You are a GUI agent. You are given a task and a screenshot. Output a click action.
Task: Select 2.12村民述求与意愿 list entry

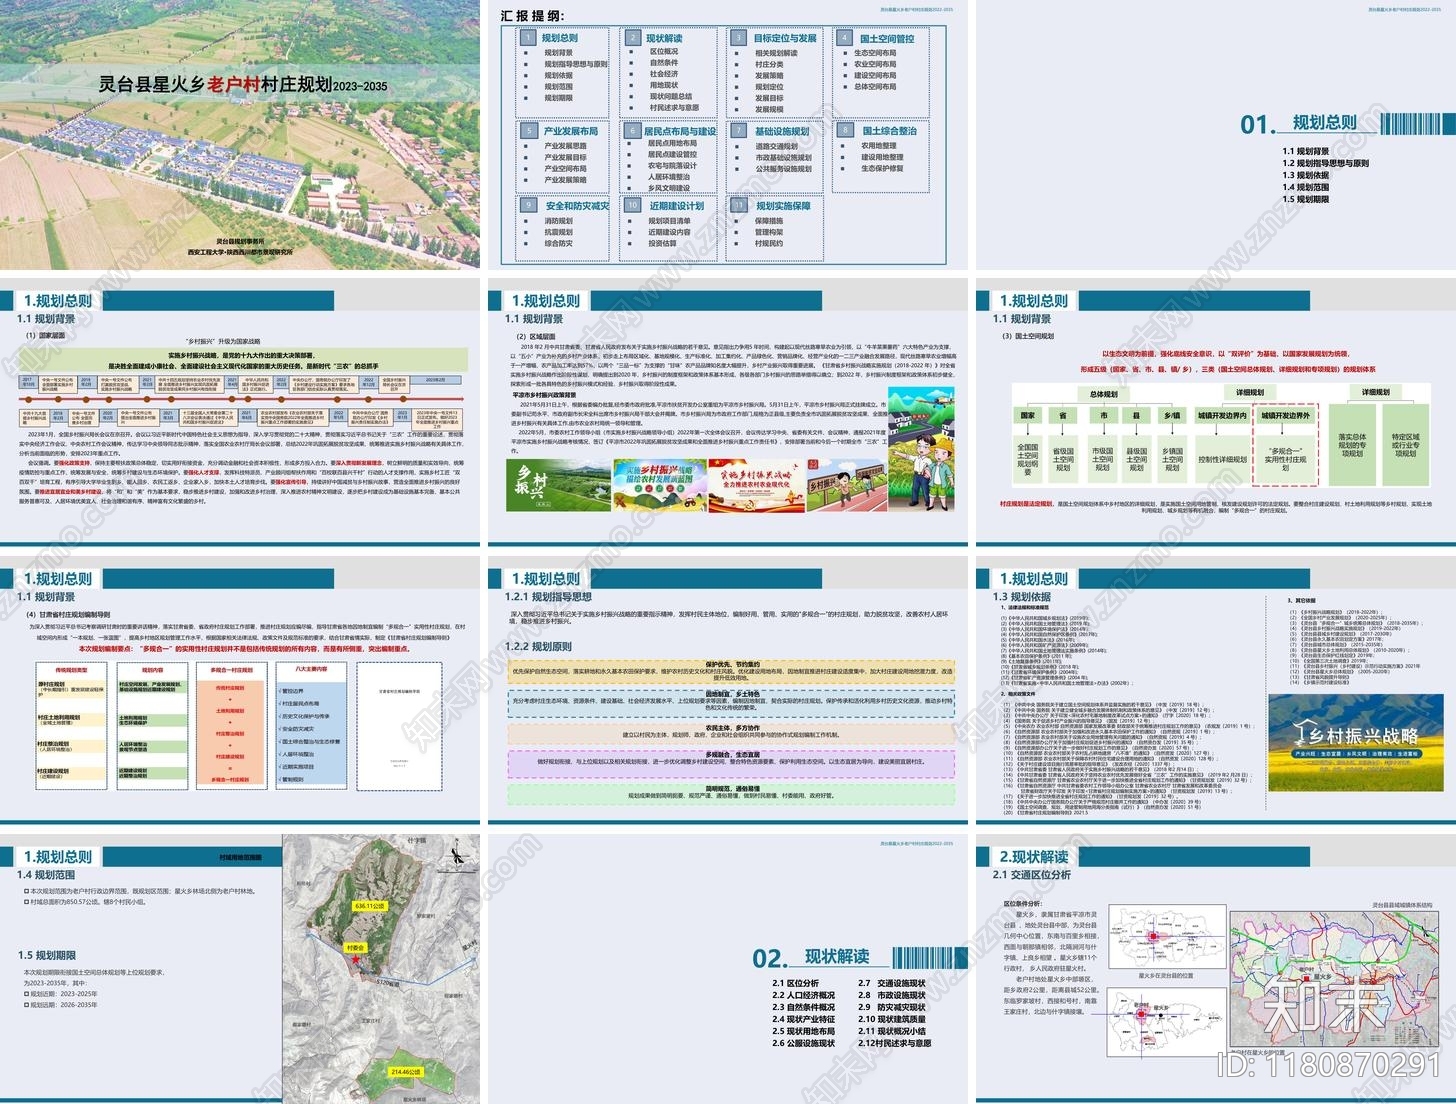coord(894,1043)
